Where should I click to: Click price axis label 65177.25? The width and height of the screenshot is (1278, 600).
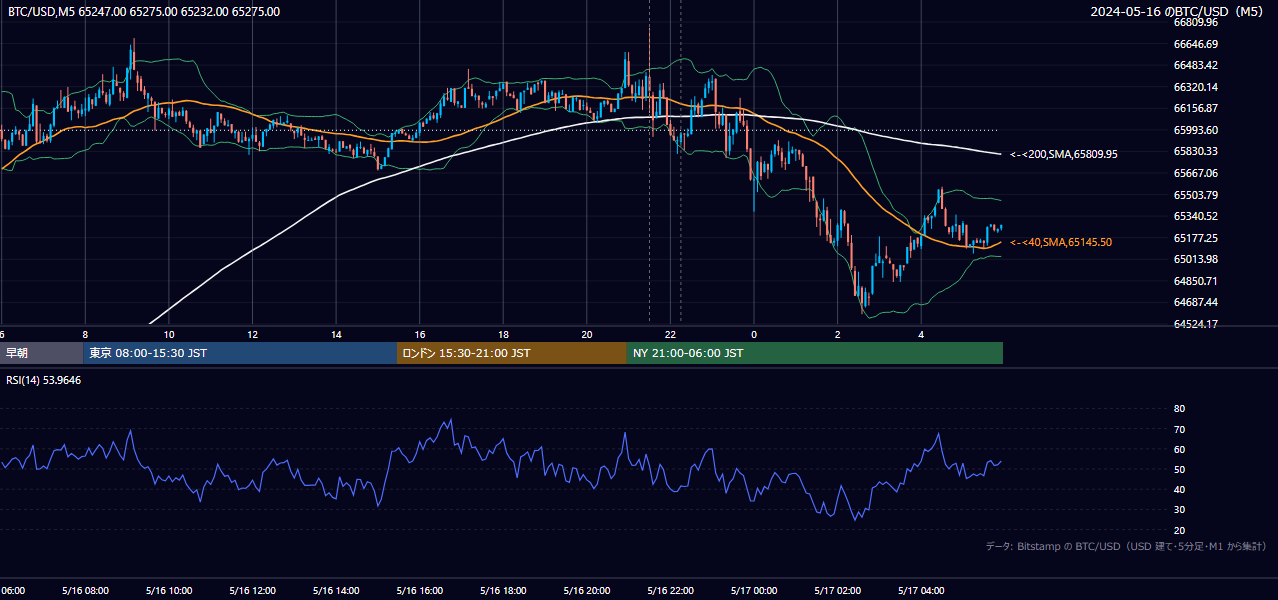(1195, 238)
